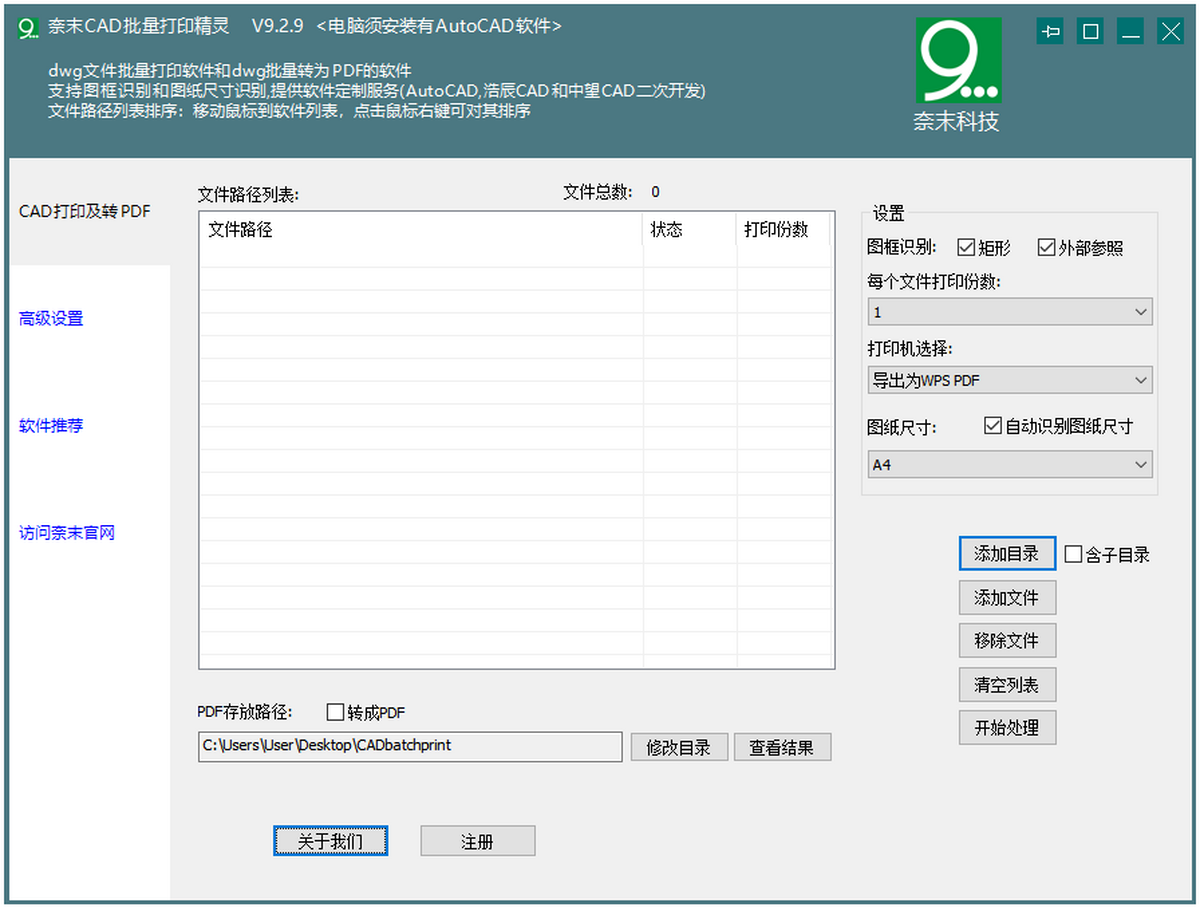Open the 打印机选择 dropdown showing 导出为WPS PDF
Viewport: 1200px width, 907px height.
click(1010, 380)
